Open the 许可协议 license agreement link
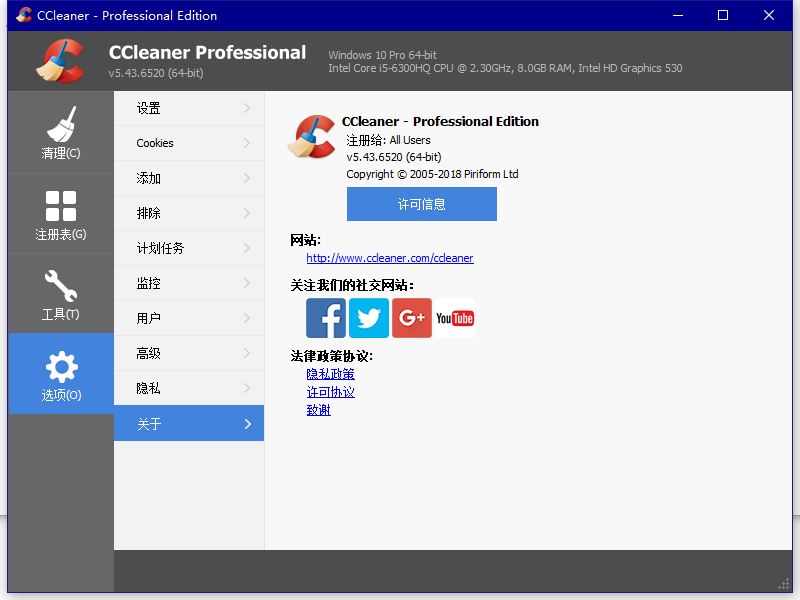Viewport: 800px width, 600px height. point(331,392)
